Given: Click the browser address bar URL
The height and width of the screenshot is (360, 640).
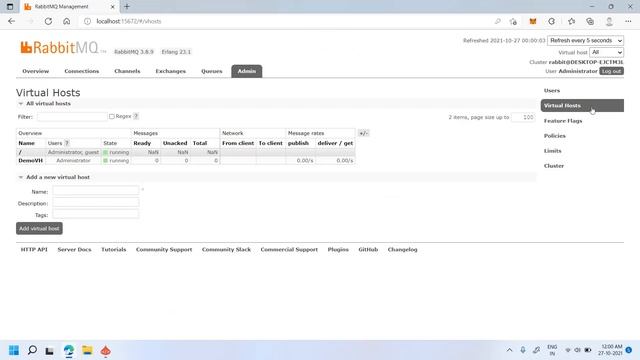Looking at the screenshot, I should 129,21.
